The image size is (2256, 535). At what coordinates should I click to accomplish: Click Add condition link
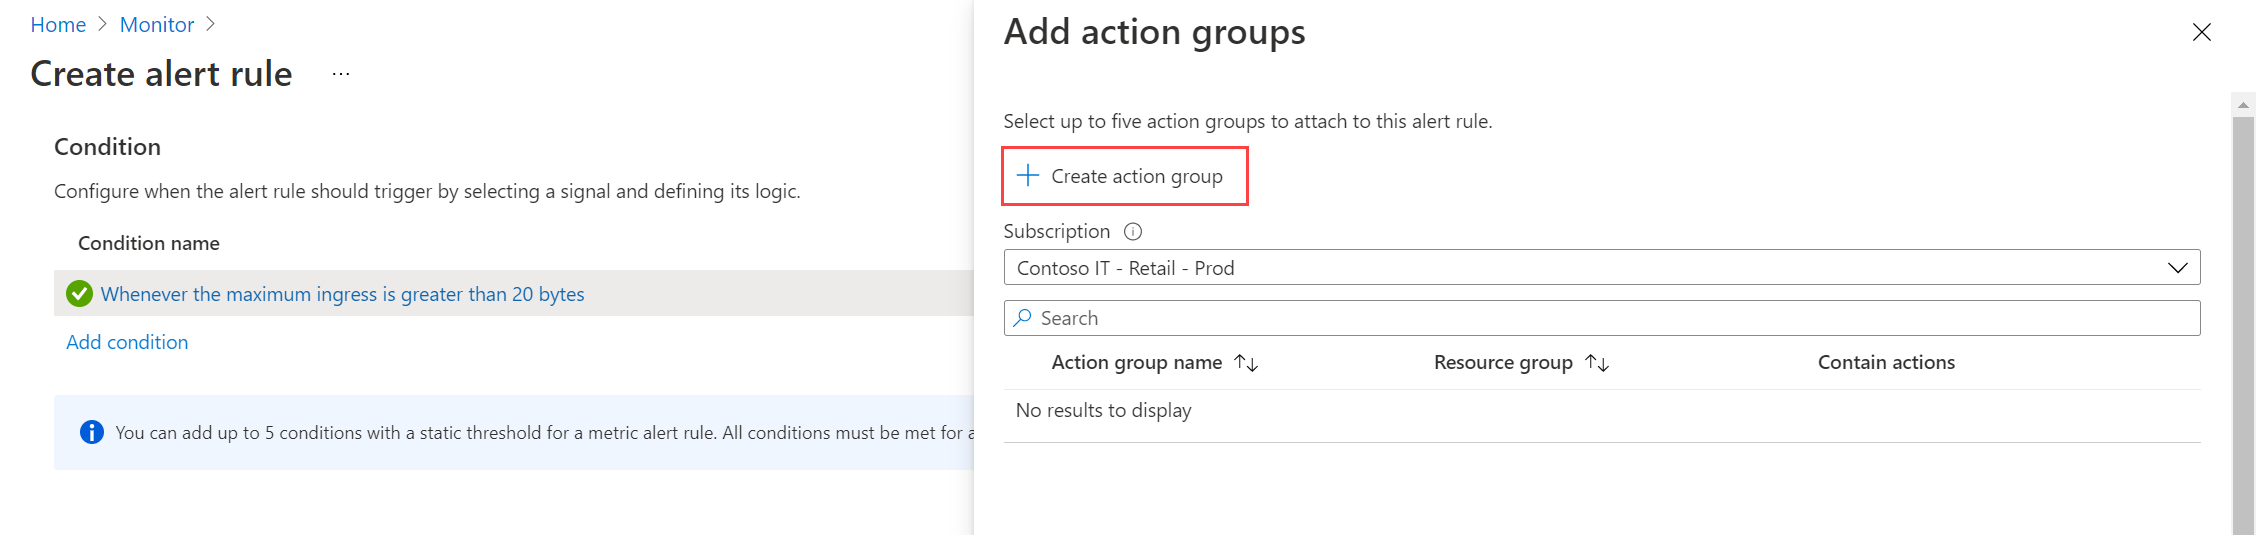(x=127, y=342)
